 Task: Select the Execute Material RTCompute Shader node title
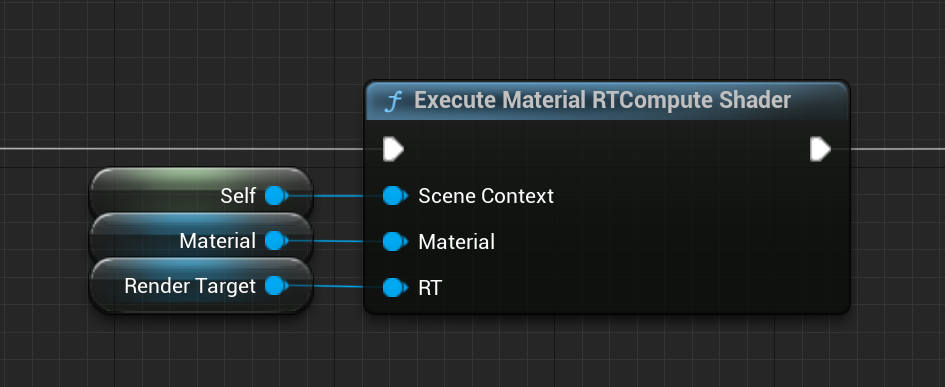[602, 100]
